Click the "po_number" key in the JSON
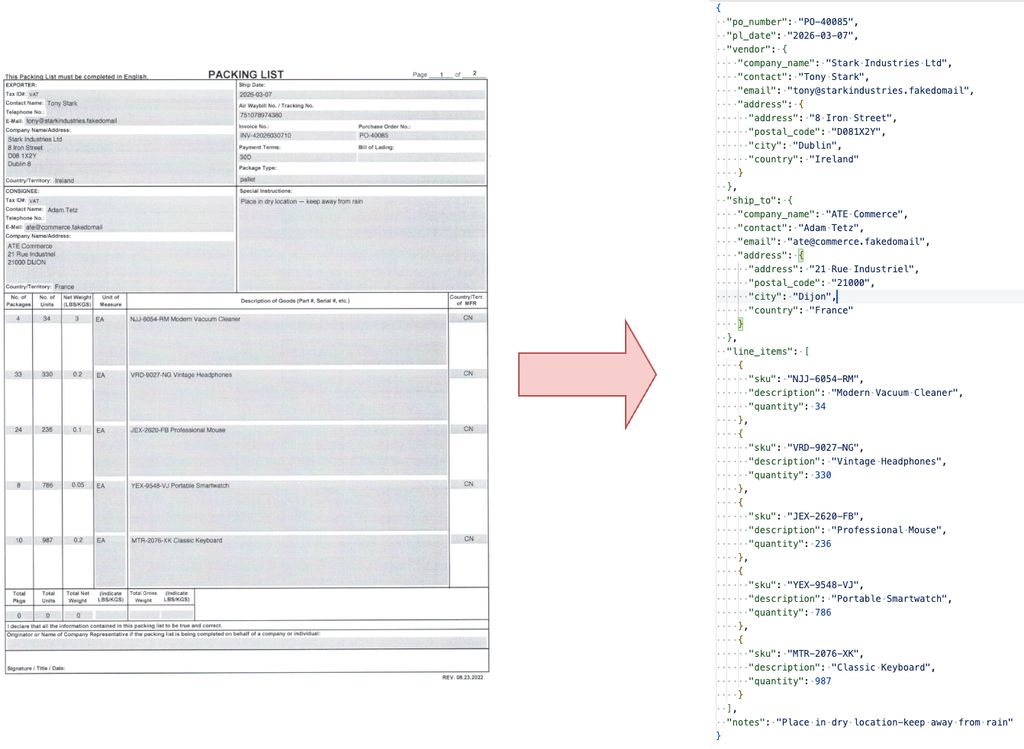The image size is (1024, 749). [x=756, y=22]
